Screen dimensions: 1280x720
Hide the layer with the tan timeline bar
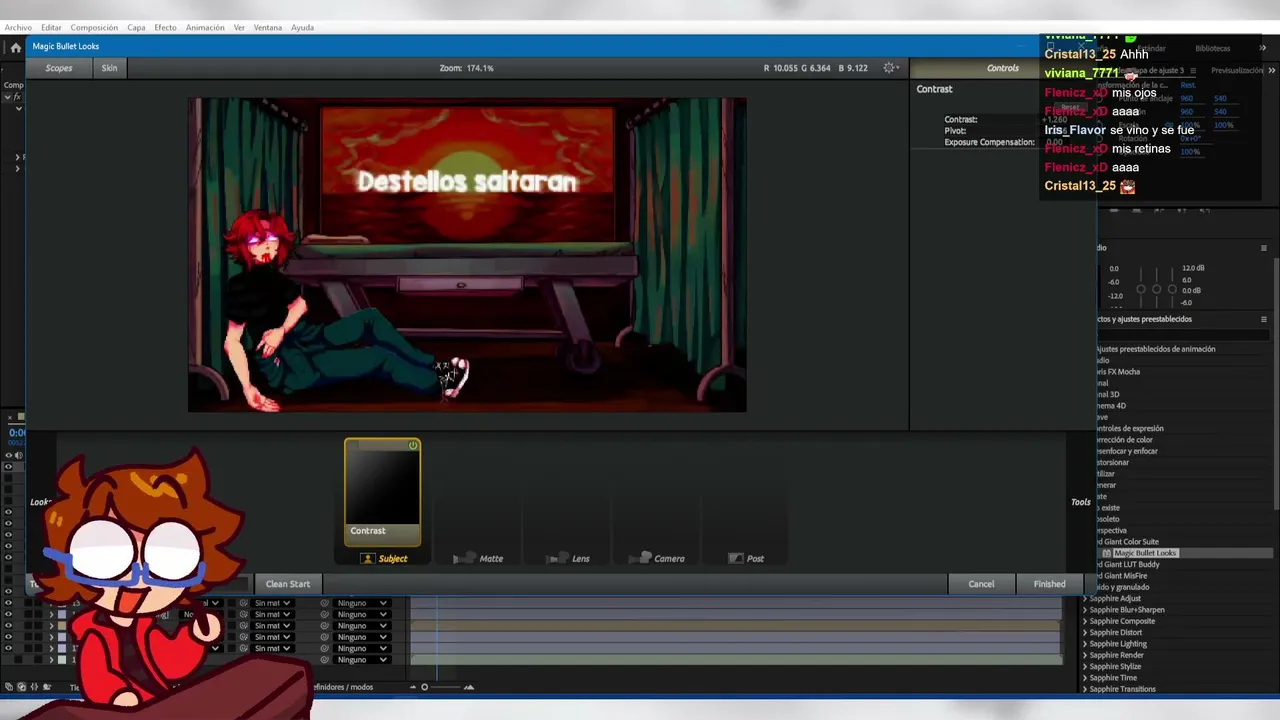(x=9, y=626)
